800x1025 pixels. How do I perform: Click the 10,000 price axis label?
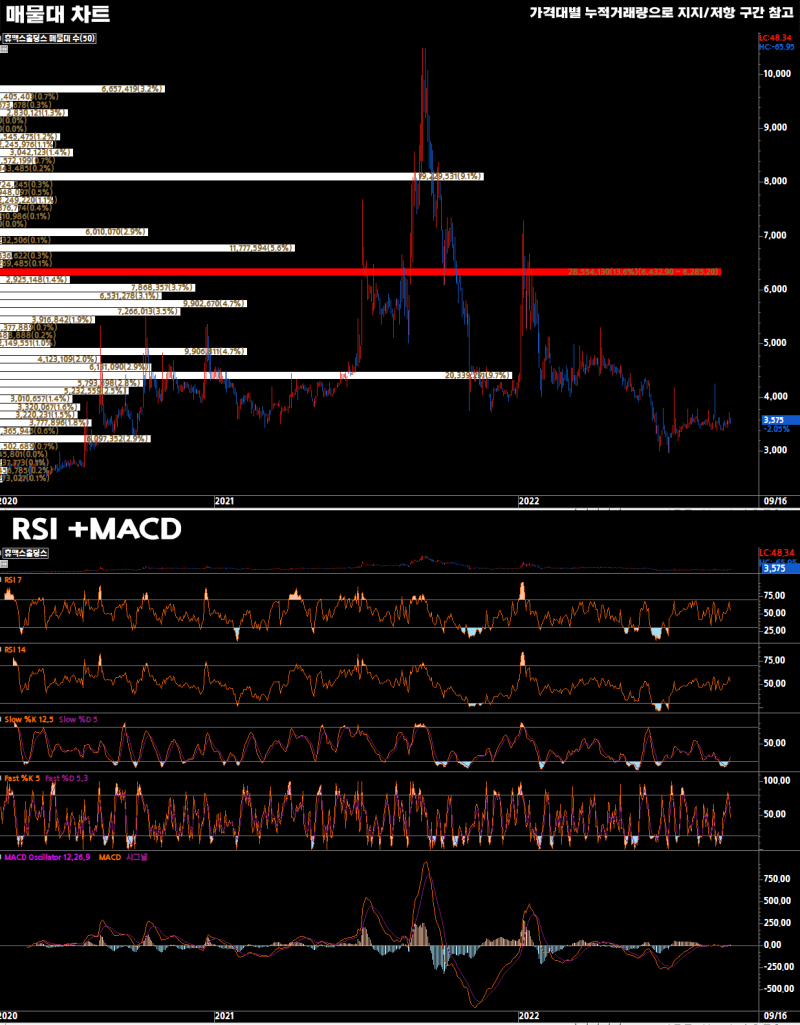point(775,74)
